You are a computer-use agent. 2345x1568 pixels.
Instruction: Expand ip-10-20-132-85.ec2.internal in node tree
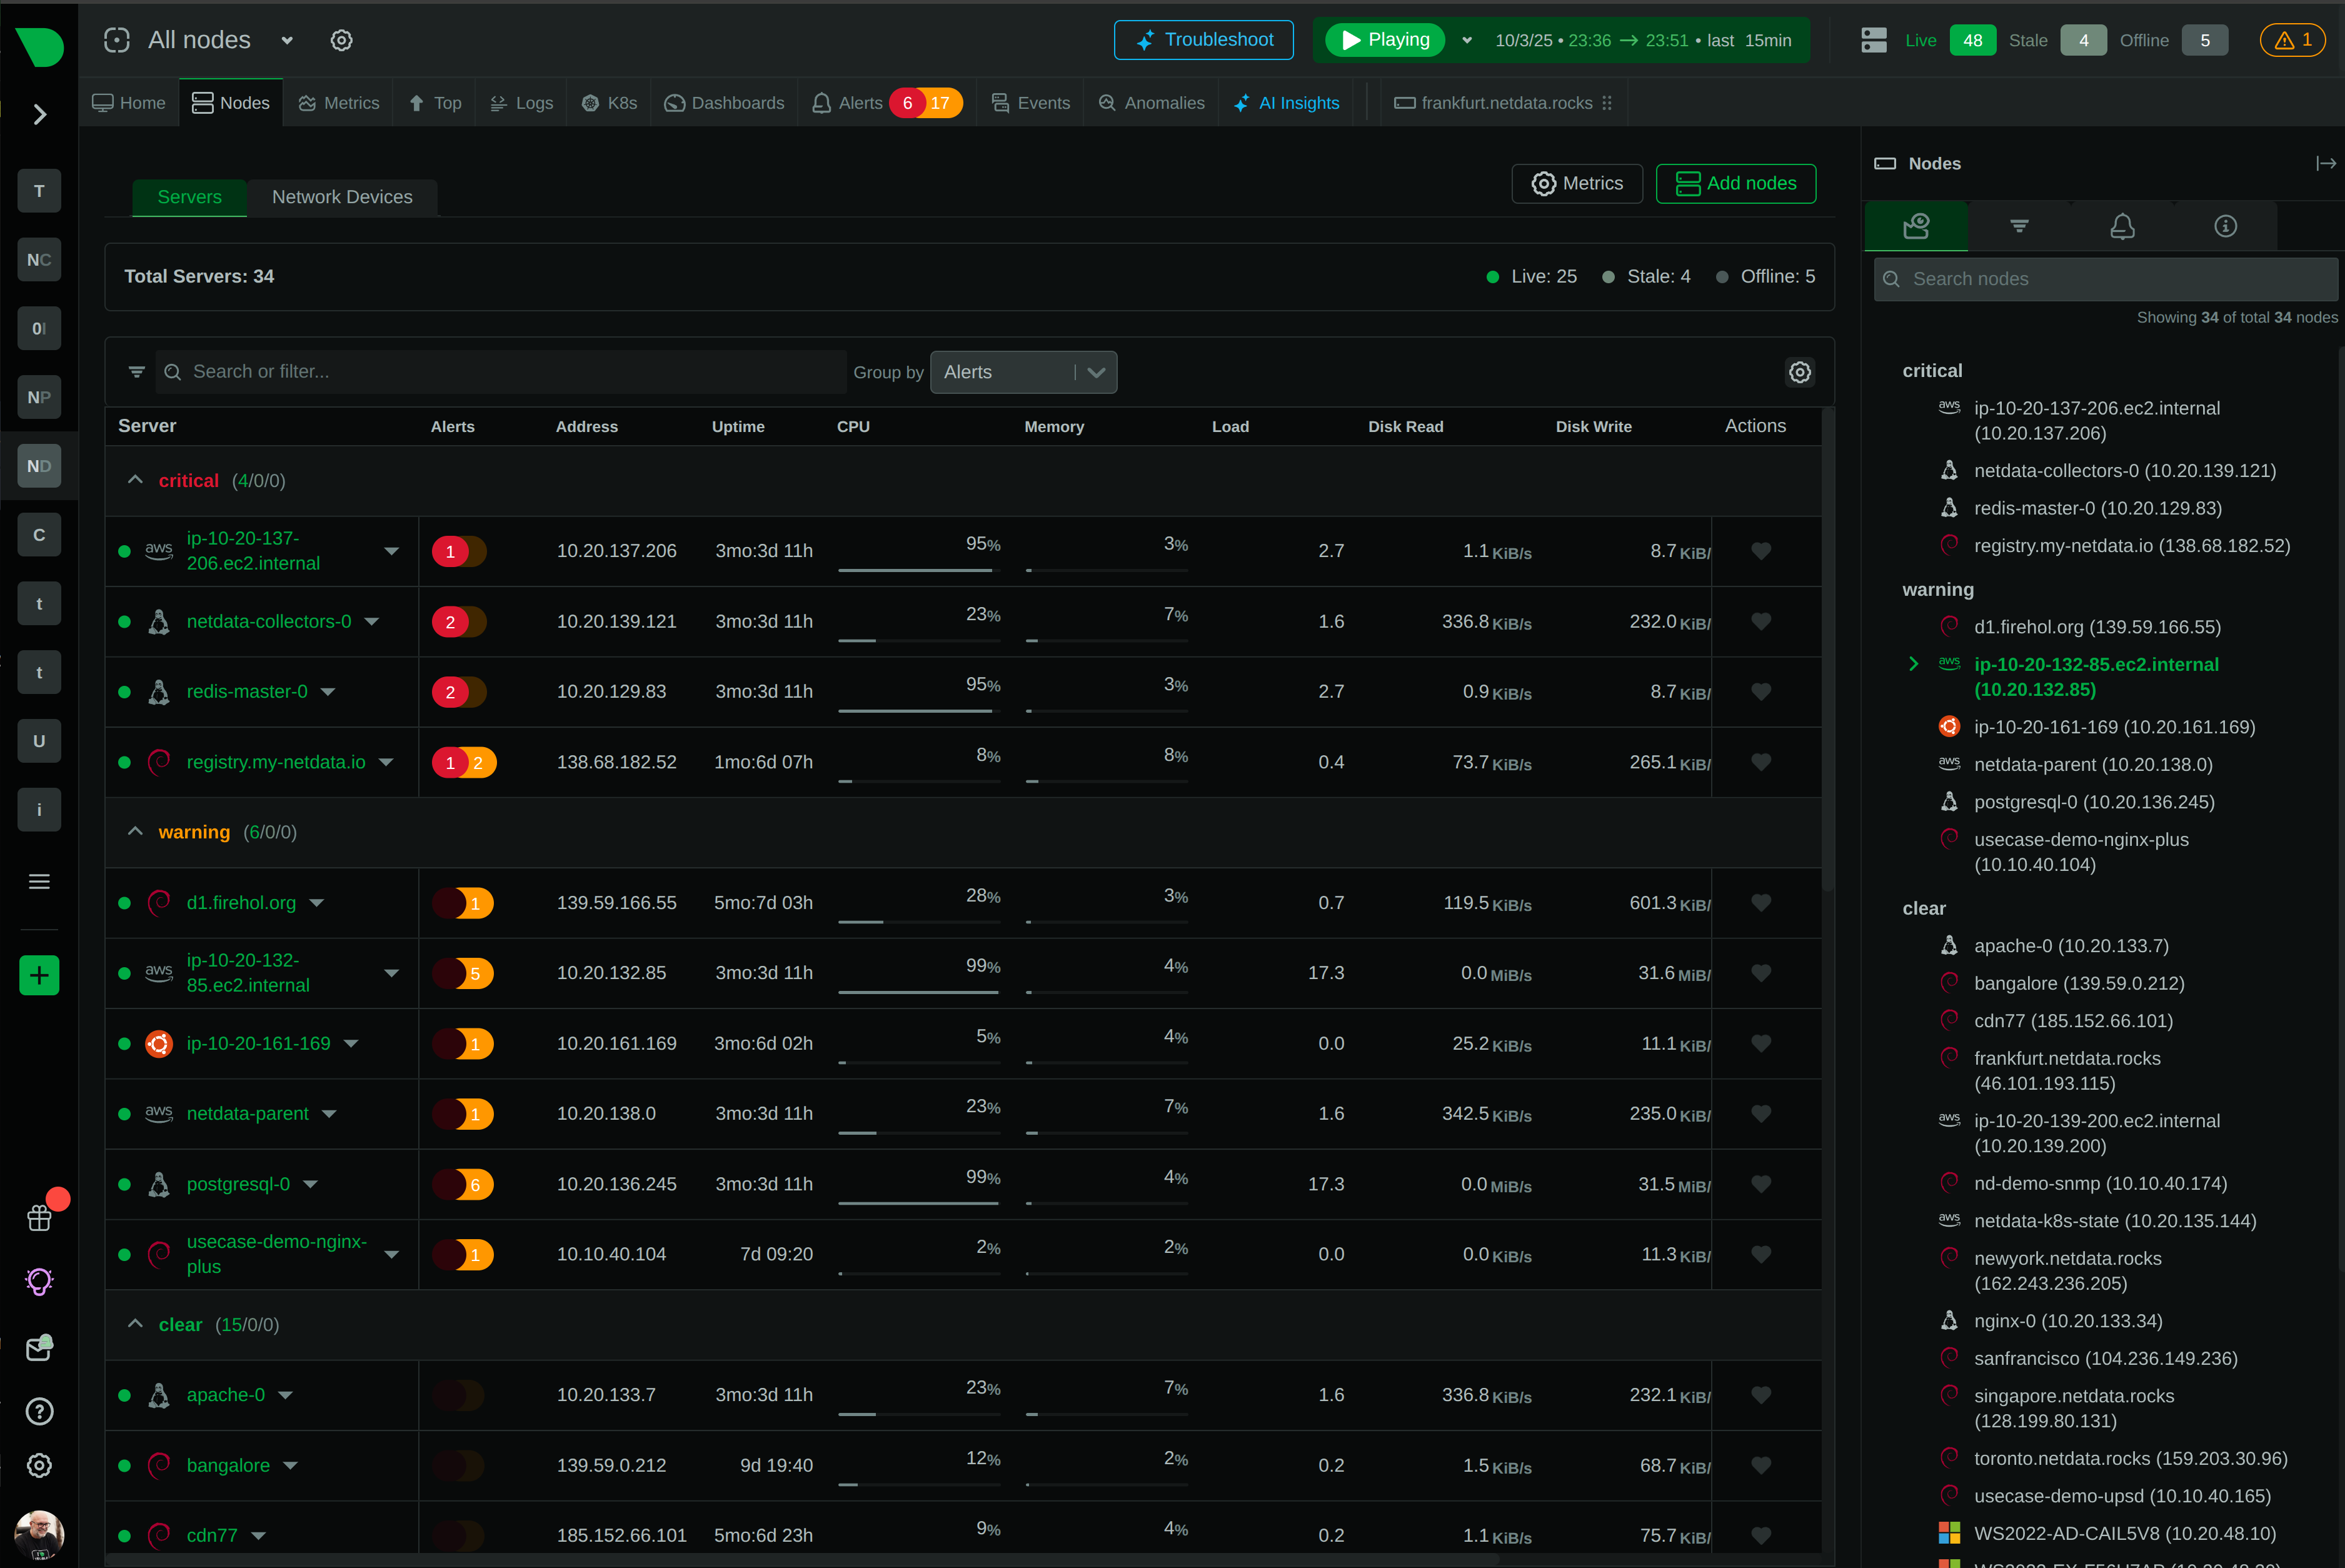point(1913,663)
